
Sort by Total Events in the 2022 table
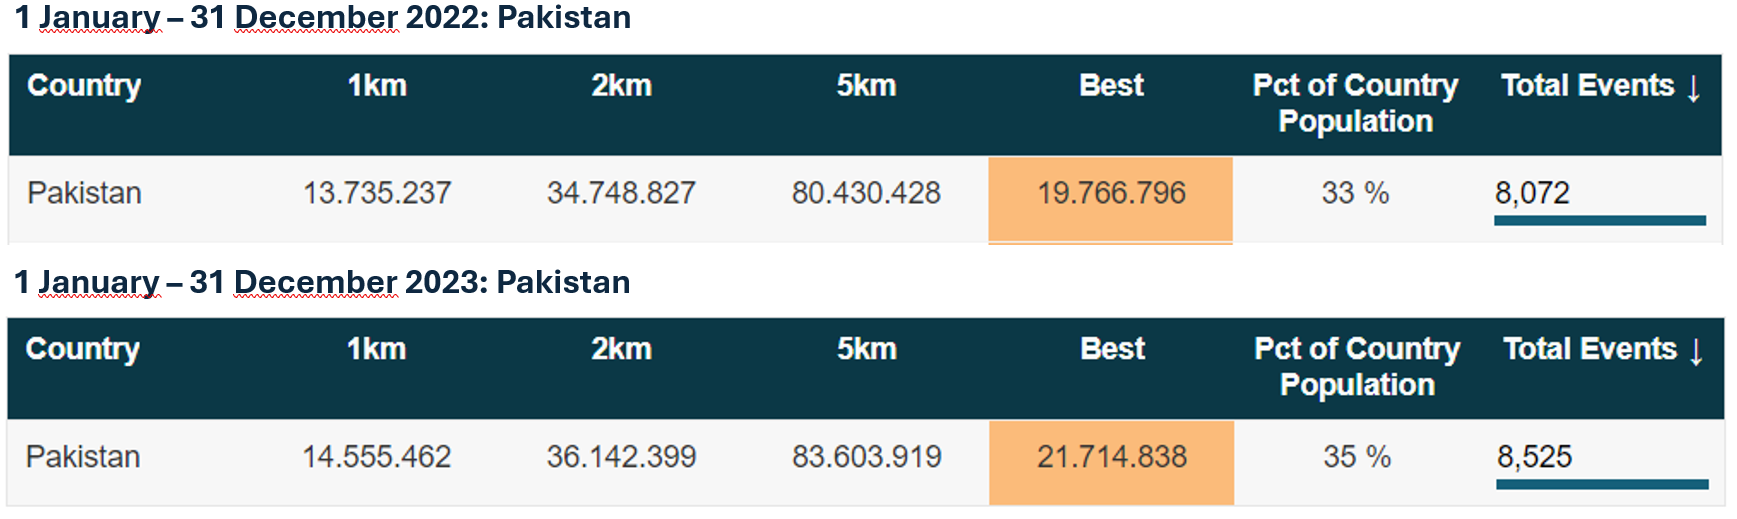[x=1600, y=87]
